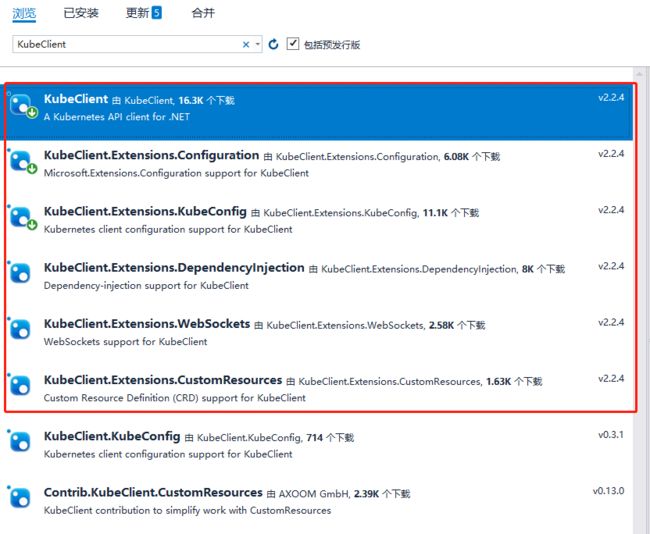Image resolution: width=650 pixels, height=534 pixels.
Task: Click the KubeClient.Extensions.WebSockets package icon
Action: [20, 330]
